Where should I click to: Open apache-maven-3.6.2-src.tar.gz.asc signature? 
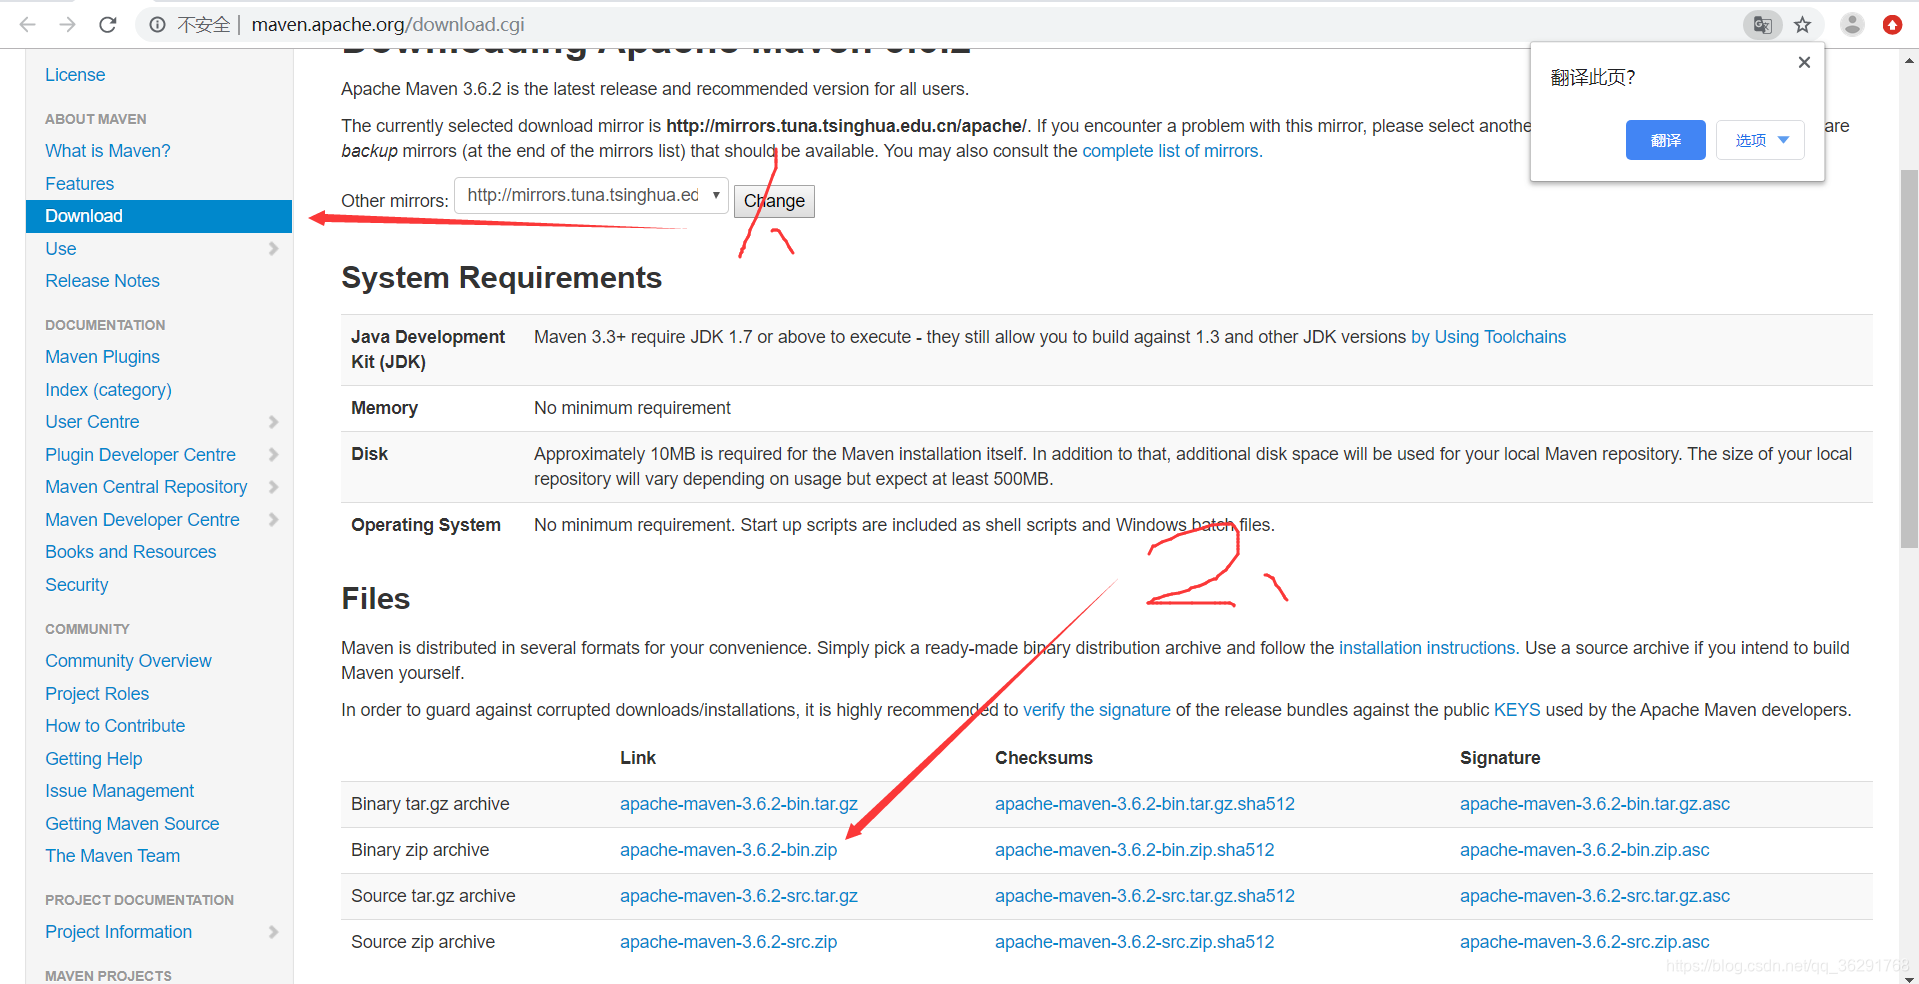[1595, 896]
